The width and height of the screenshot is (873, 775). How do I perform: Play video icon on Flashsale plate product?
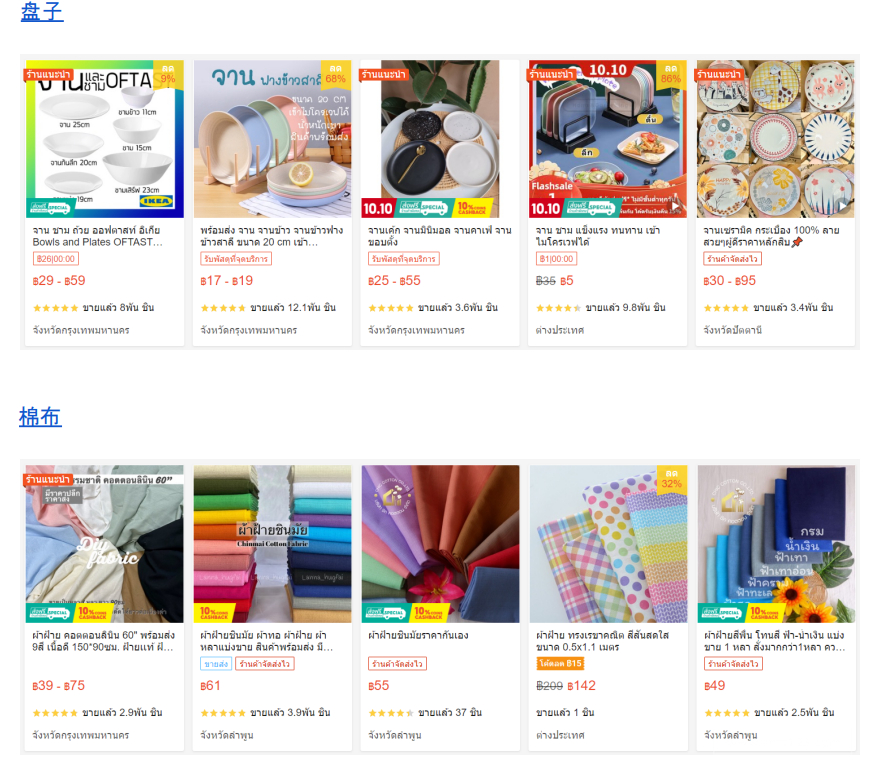click(675, 207)
